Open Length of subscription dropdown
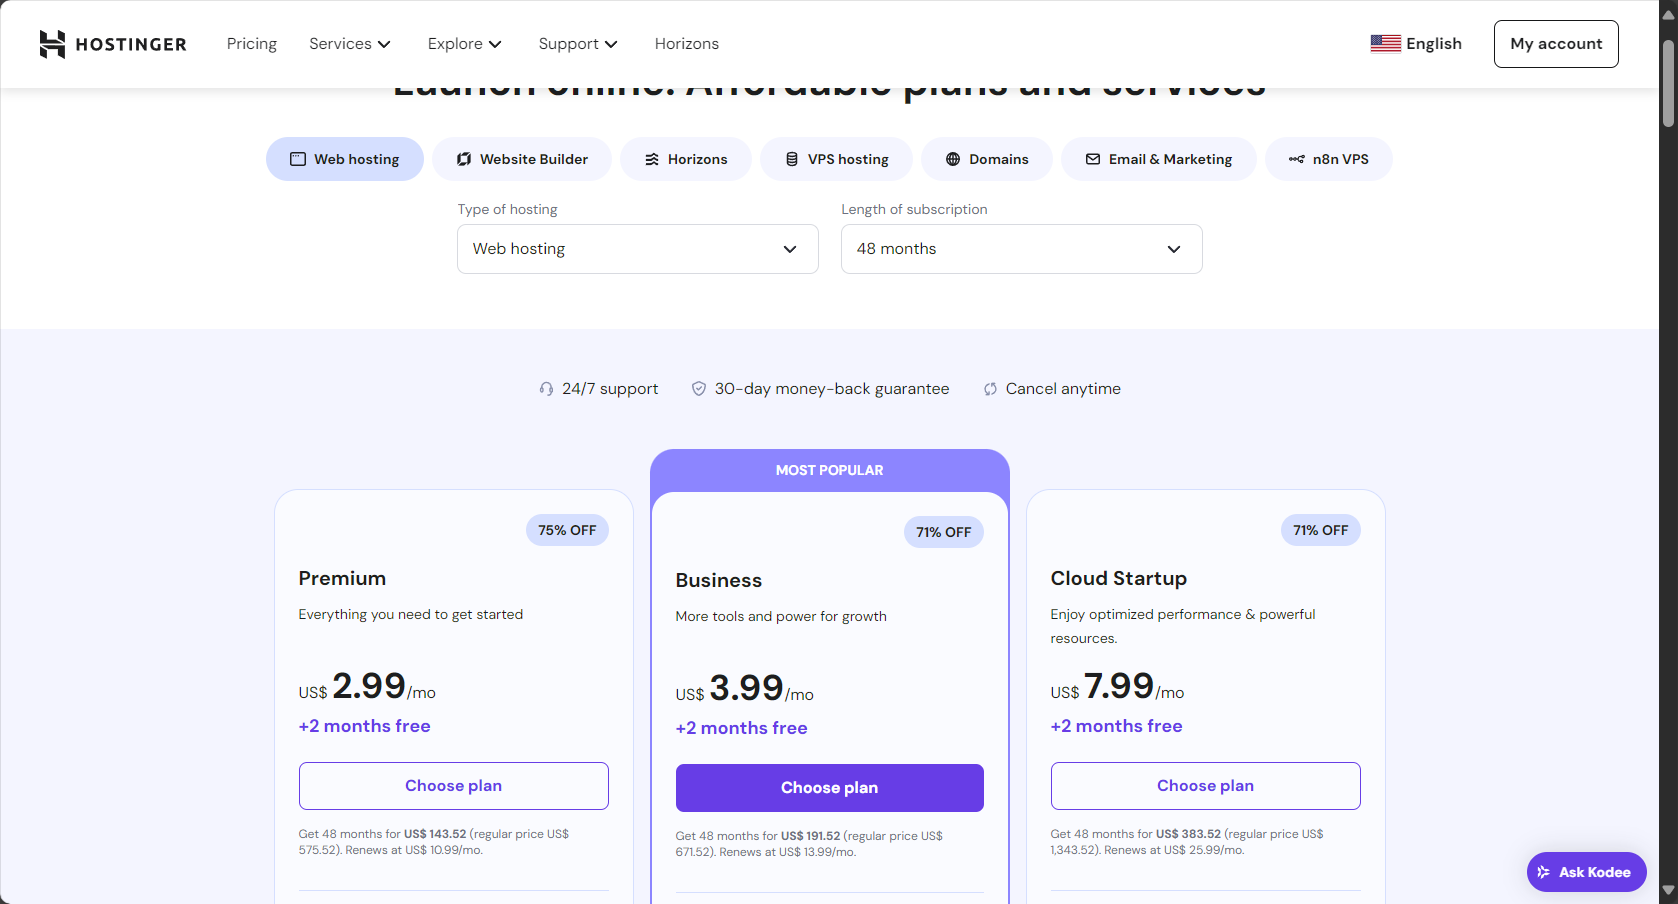Image resolution: width=1678 pixels, height=904 pixels. click(x=1022, y=249)
